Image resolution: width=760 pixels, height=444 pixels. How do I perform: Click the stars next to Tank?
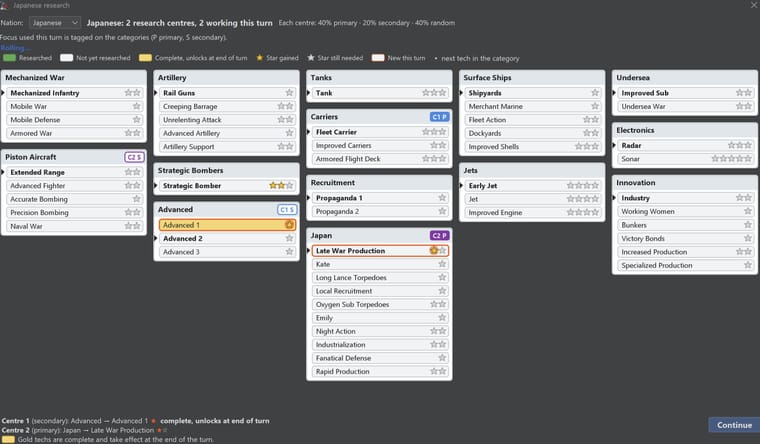tap(434, 93)
